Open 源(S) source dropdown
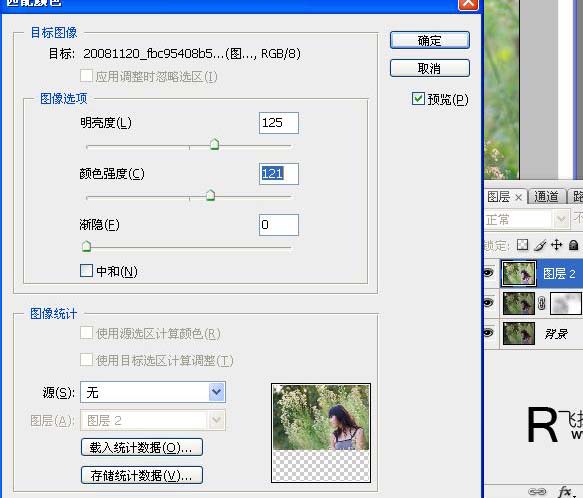 click(x=153, y=392)
